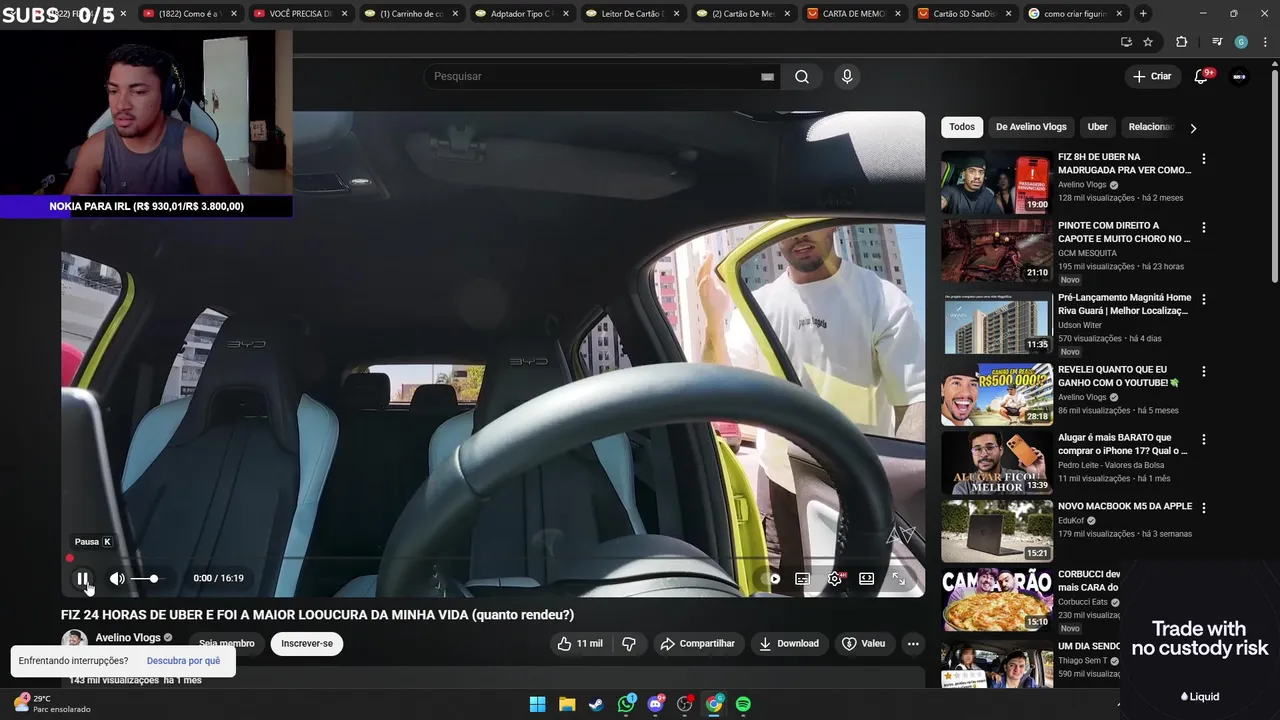Select the Todos filter chip

point(962,127)
